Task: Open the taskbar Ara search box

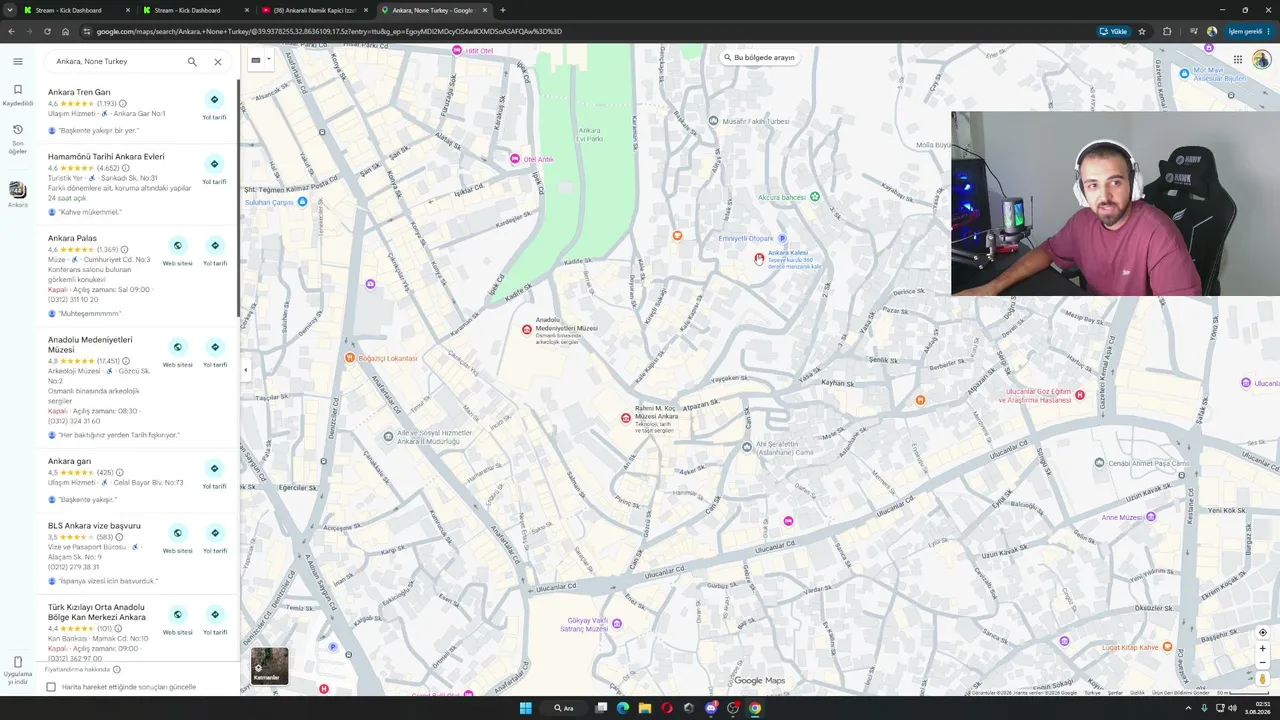Action: pos(564,708)
